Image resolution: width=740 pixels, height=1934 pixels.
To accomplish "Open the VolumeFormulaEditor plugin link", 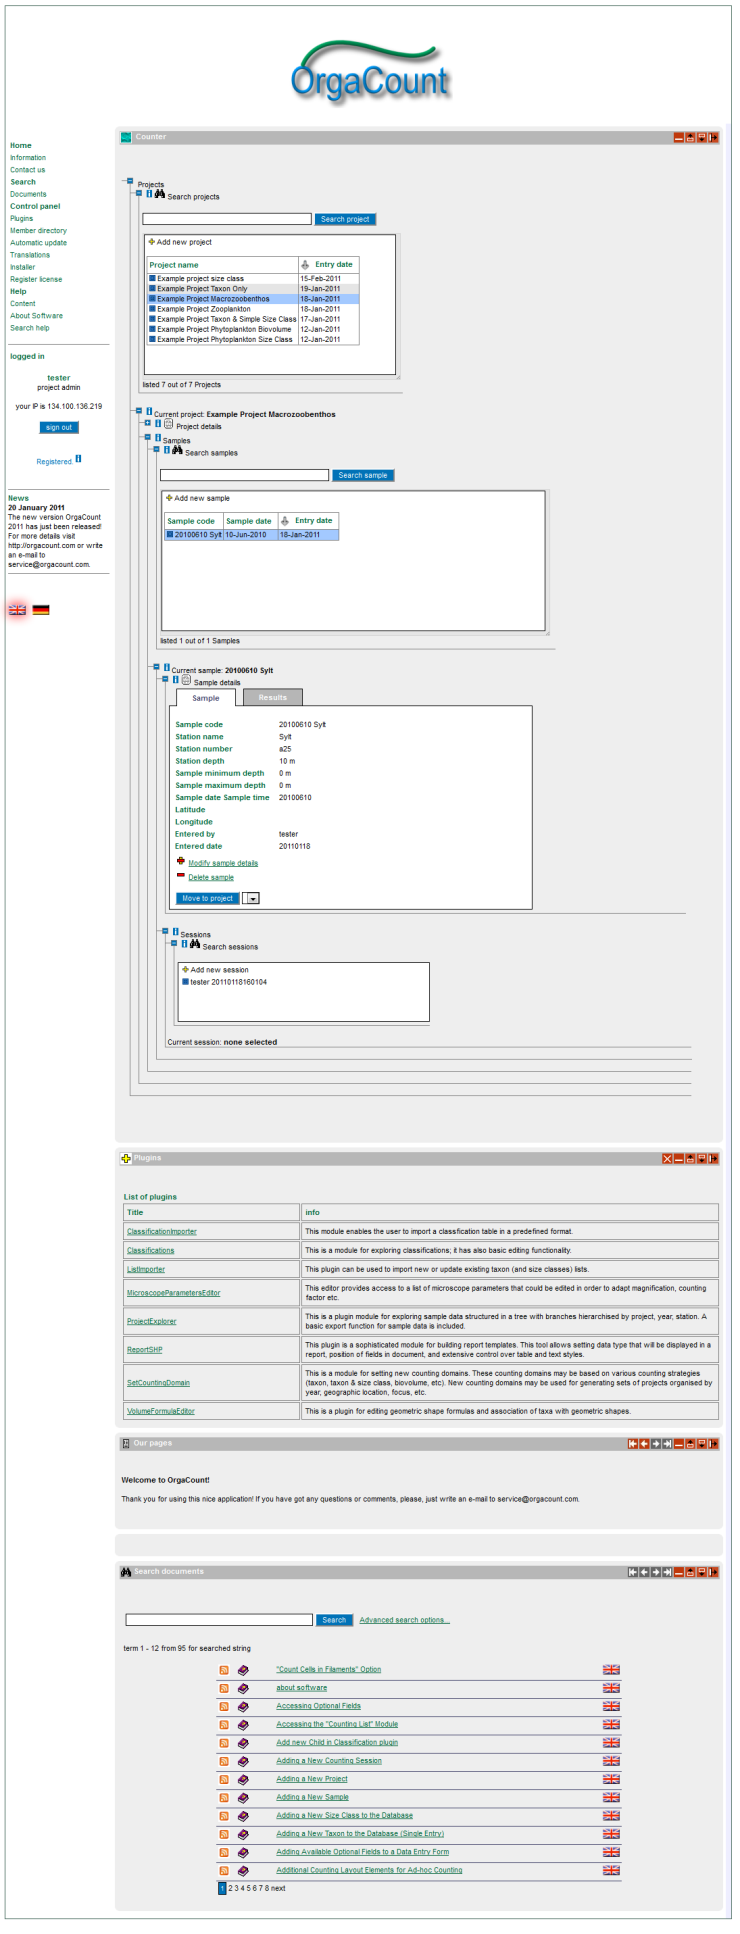I will pyautogui.click(x=161, y=1411).
